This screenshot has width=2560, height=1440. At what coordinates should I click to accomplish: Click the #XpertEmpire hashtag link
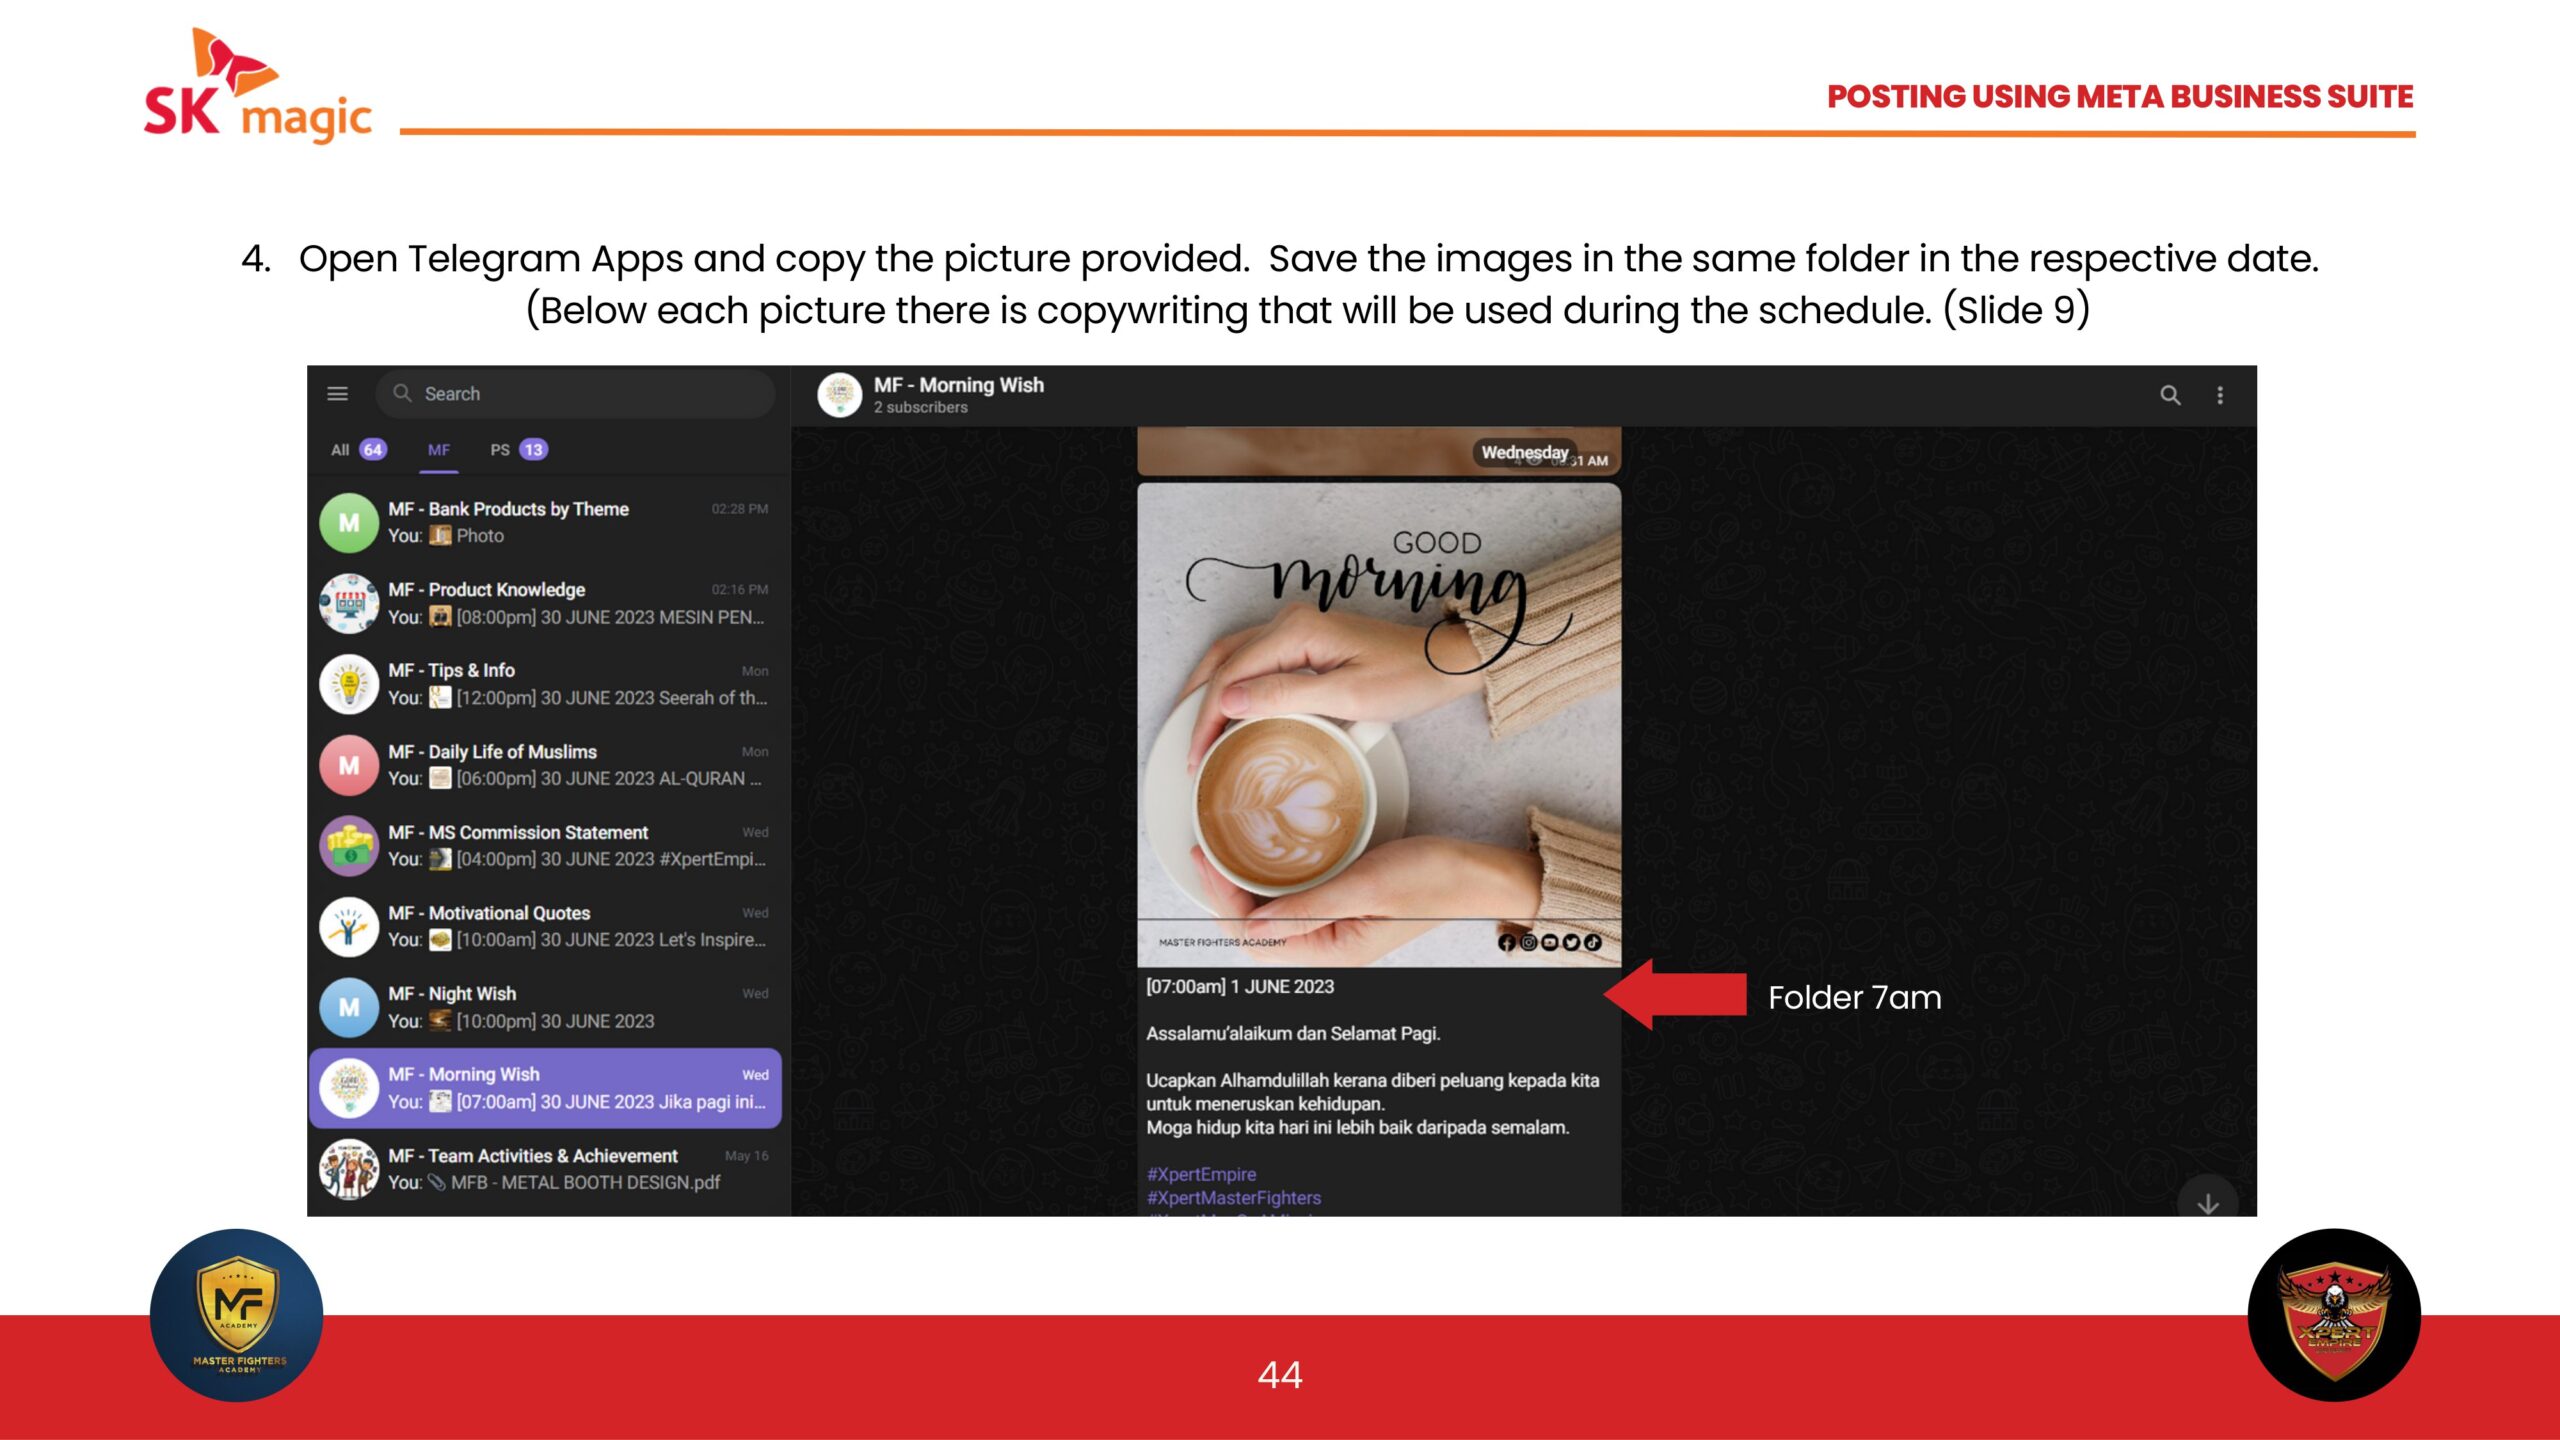click(1201, 1174)
